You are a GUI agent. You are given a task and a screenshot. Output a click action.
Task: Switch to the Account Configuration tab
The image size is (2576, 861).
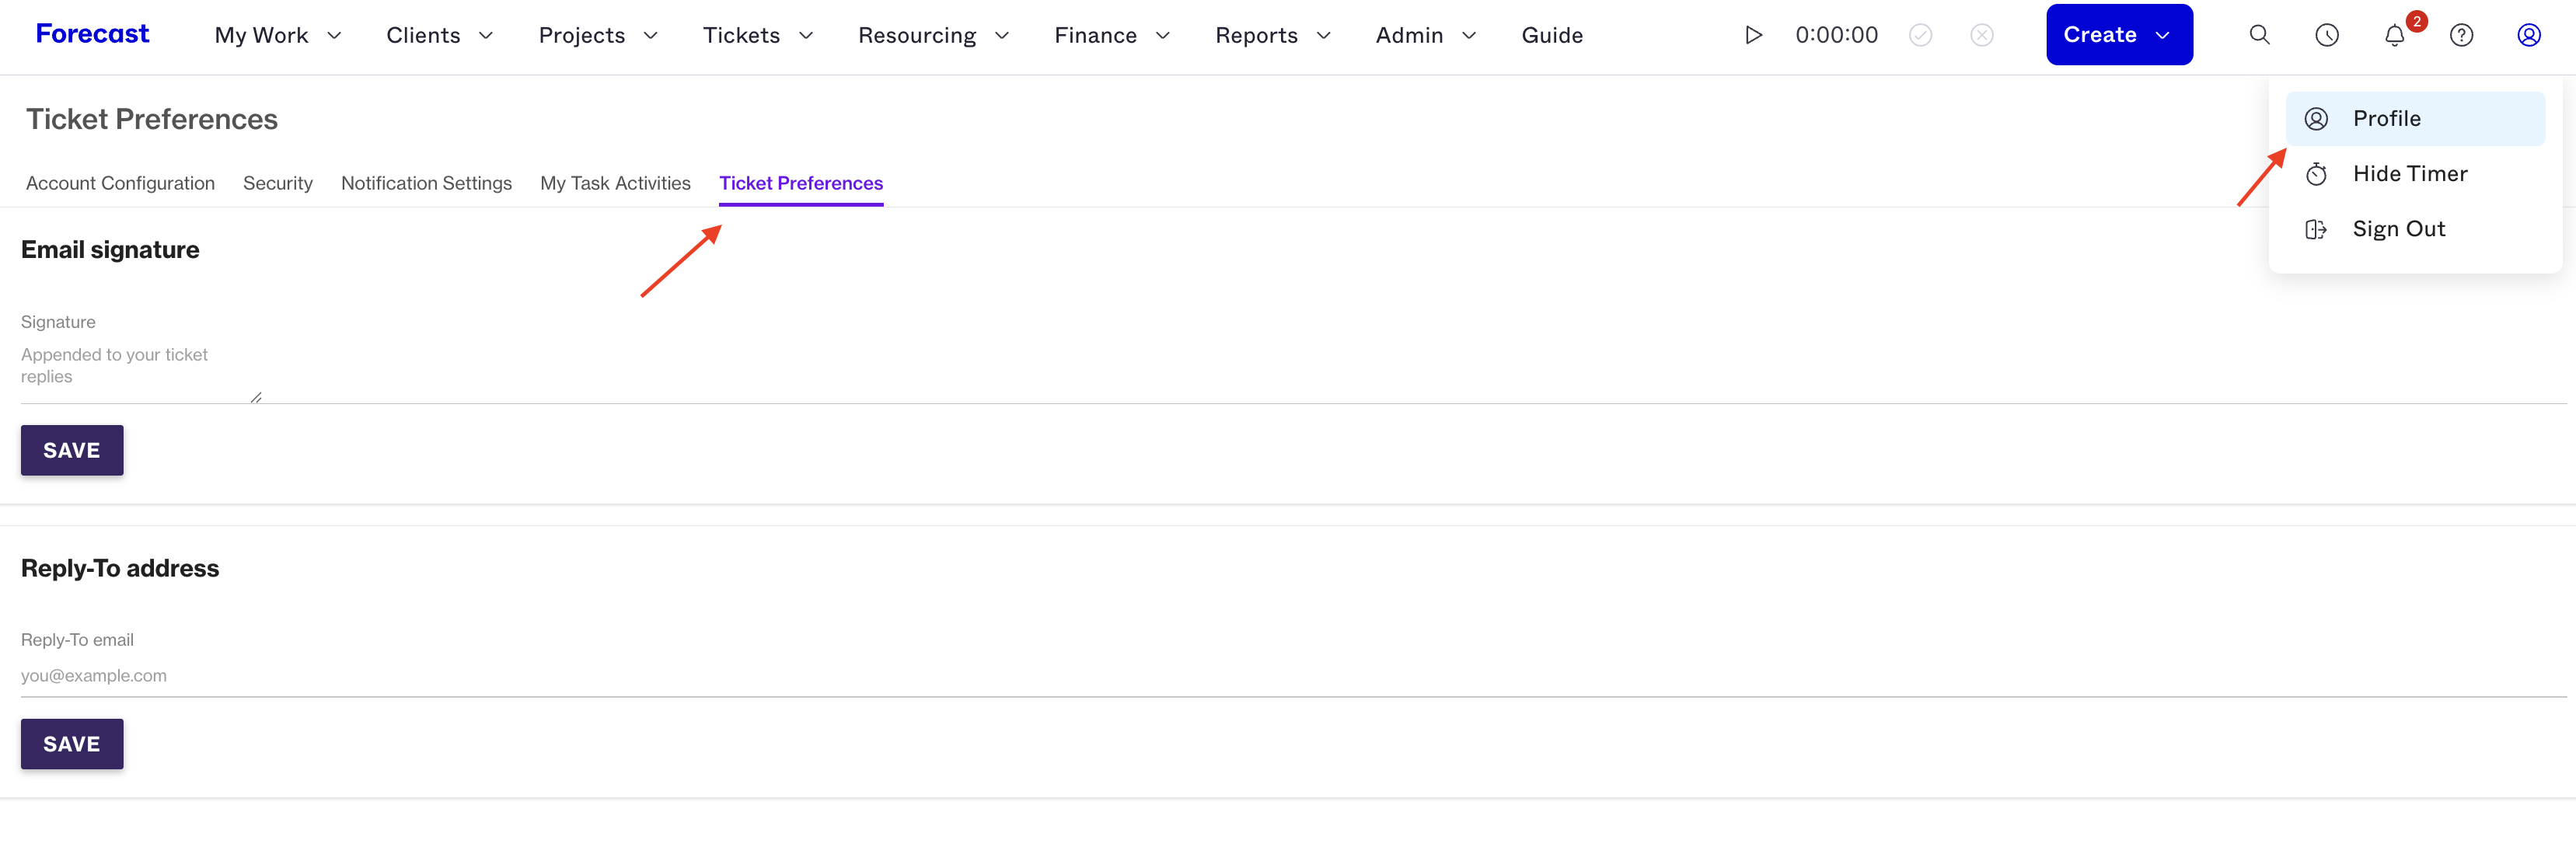click(x=120, y=184)
